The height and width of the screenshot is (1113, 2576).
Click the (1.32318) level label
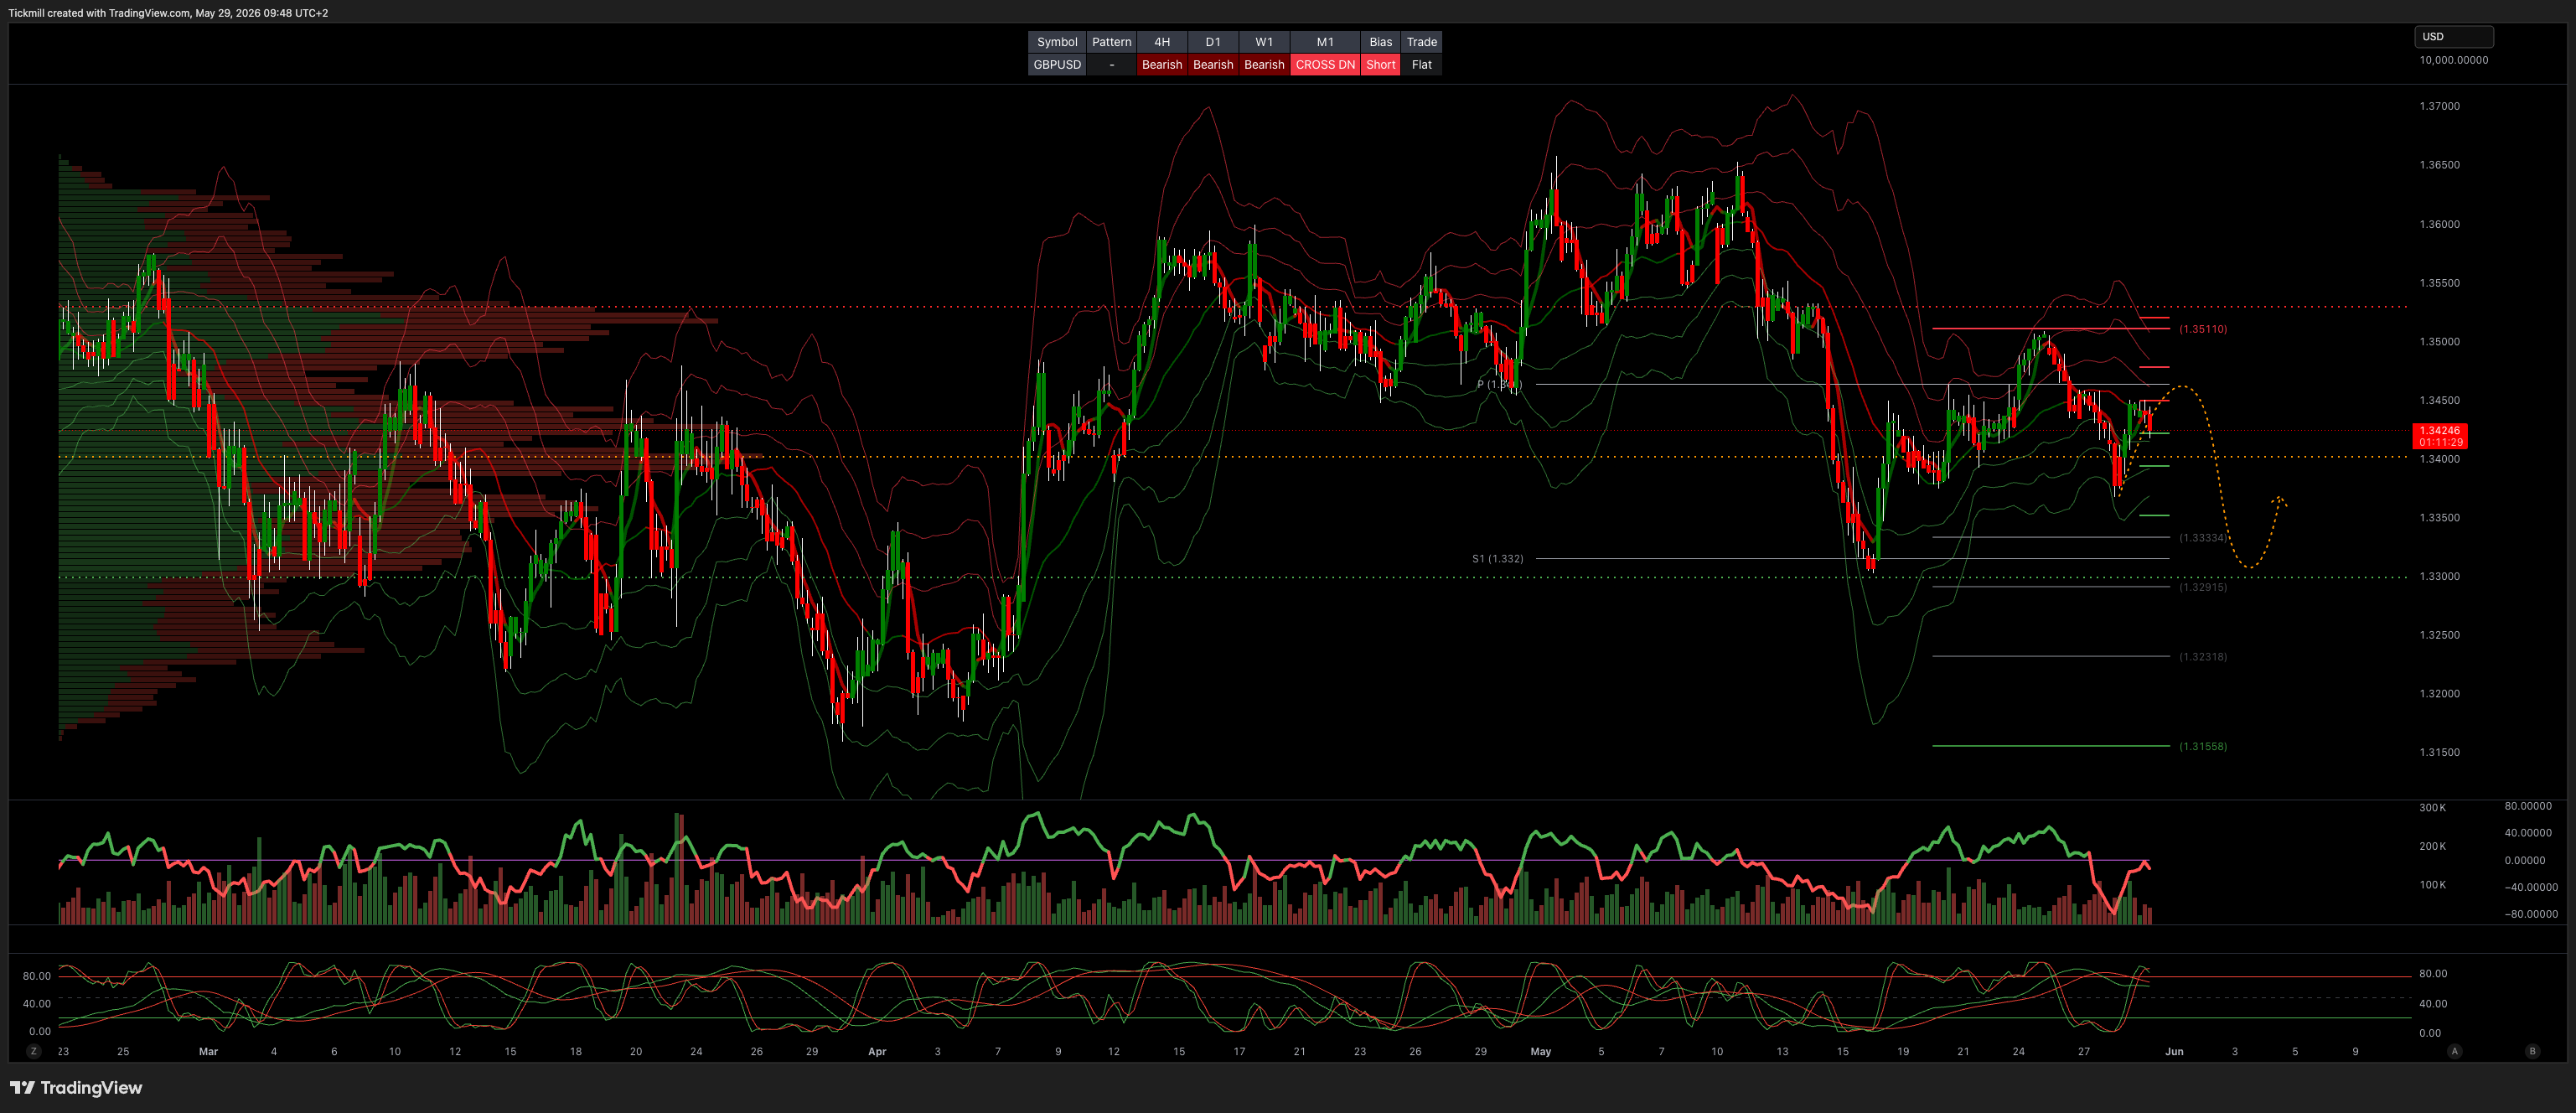2203,657
